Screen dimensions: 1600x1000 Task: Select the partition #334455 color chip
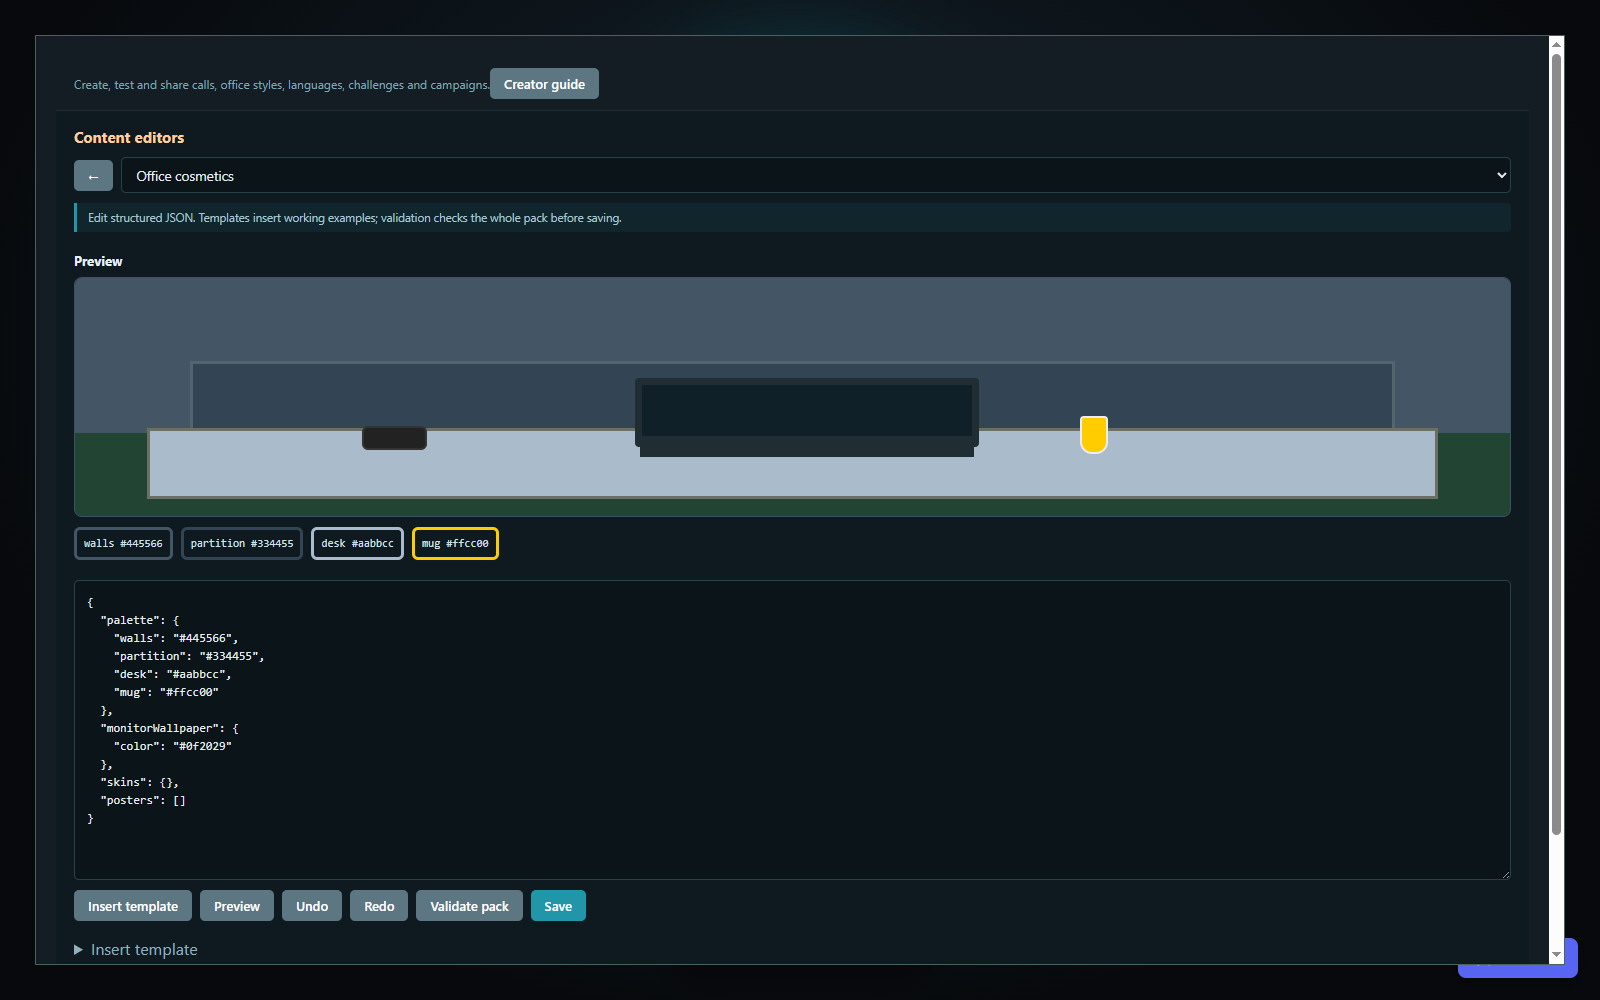point(242,543)
